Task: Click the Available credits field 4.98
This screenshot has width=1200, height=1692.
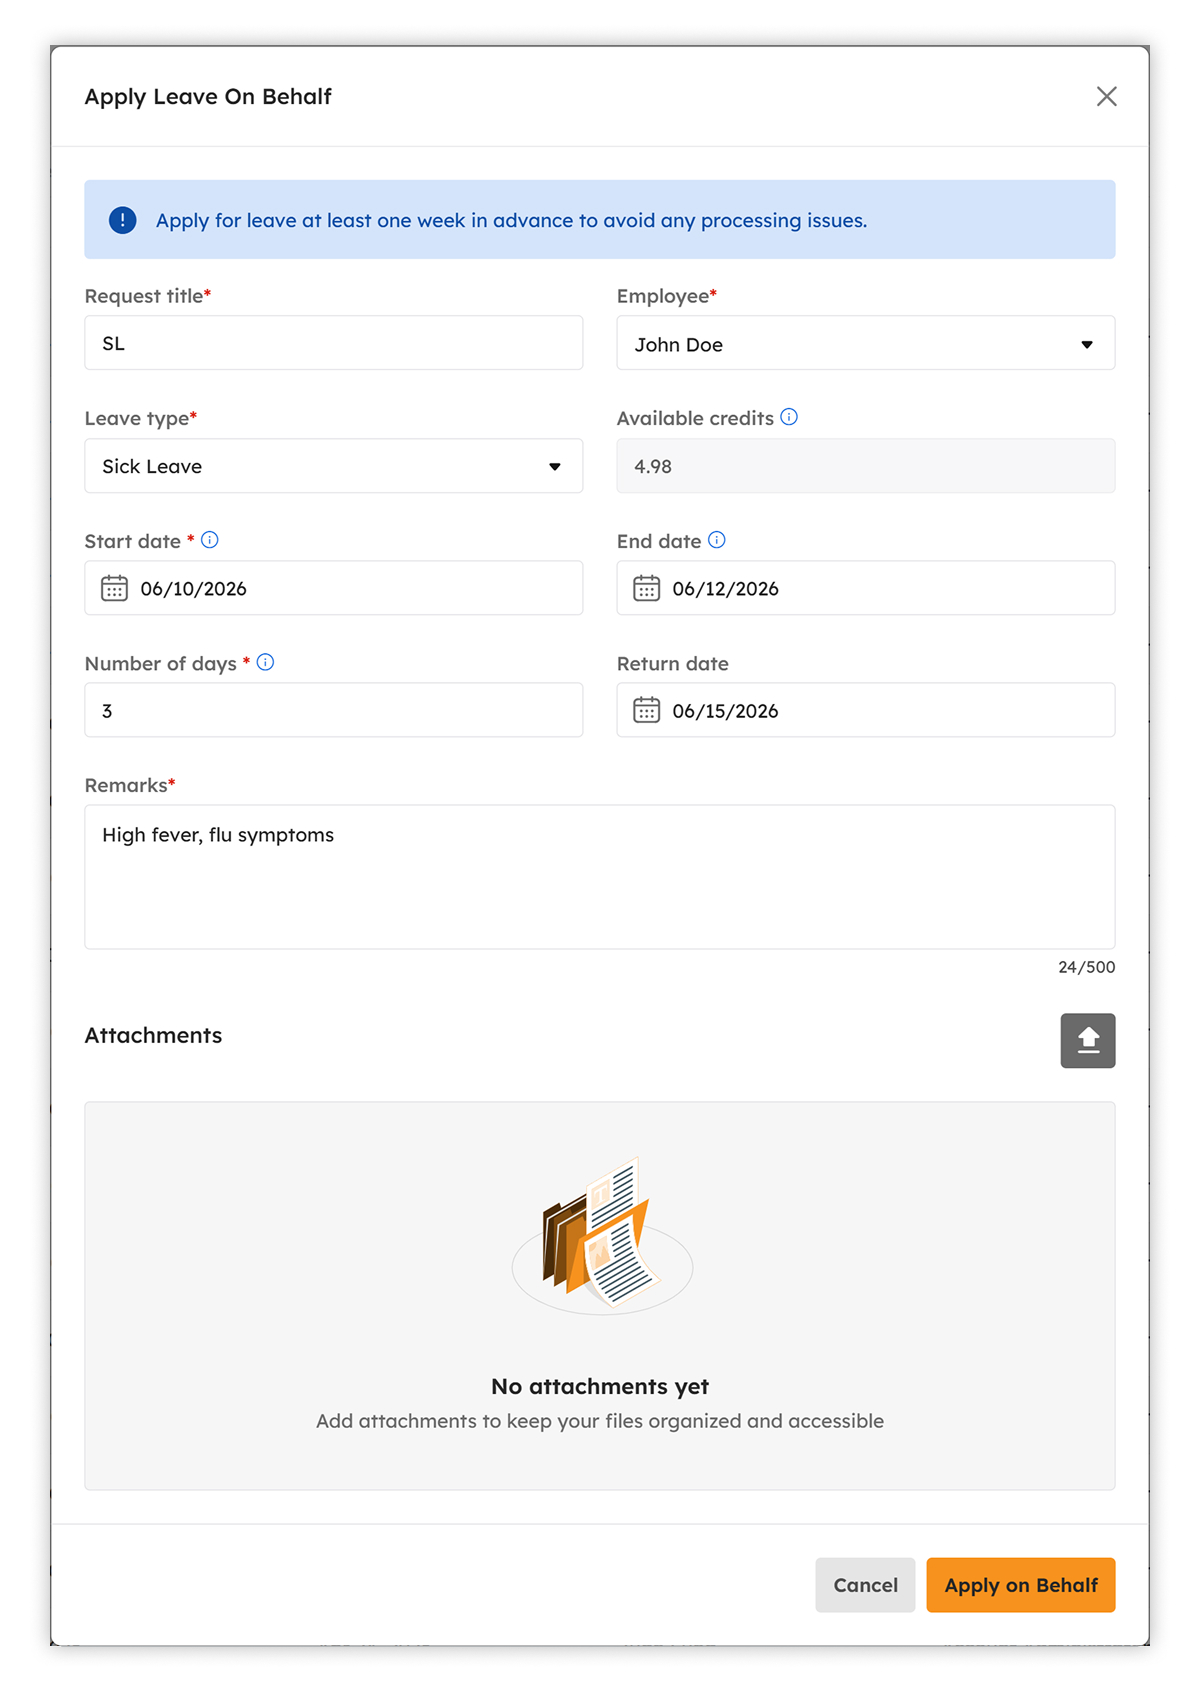Action: click(x=866, y=466)
